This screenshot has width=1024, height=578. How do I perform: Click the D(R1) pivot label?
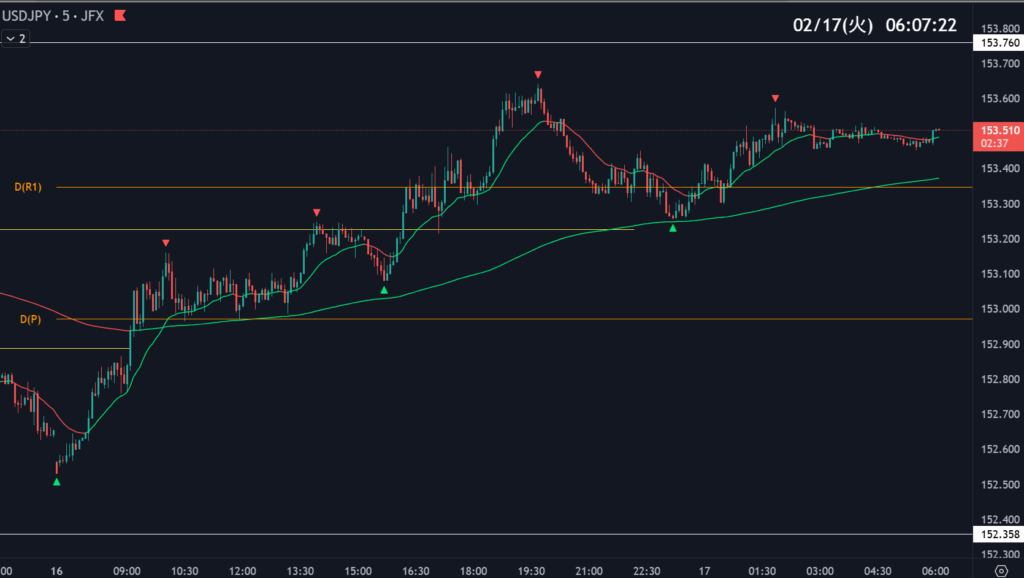(x=28, y=187)
